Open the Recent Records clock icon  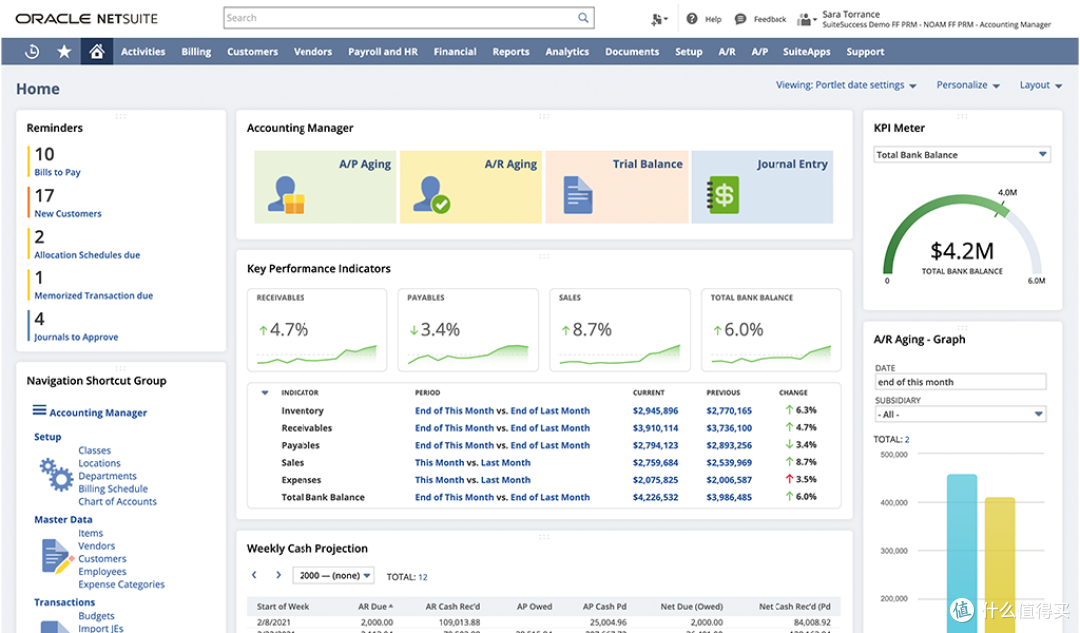pos(32,52)
